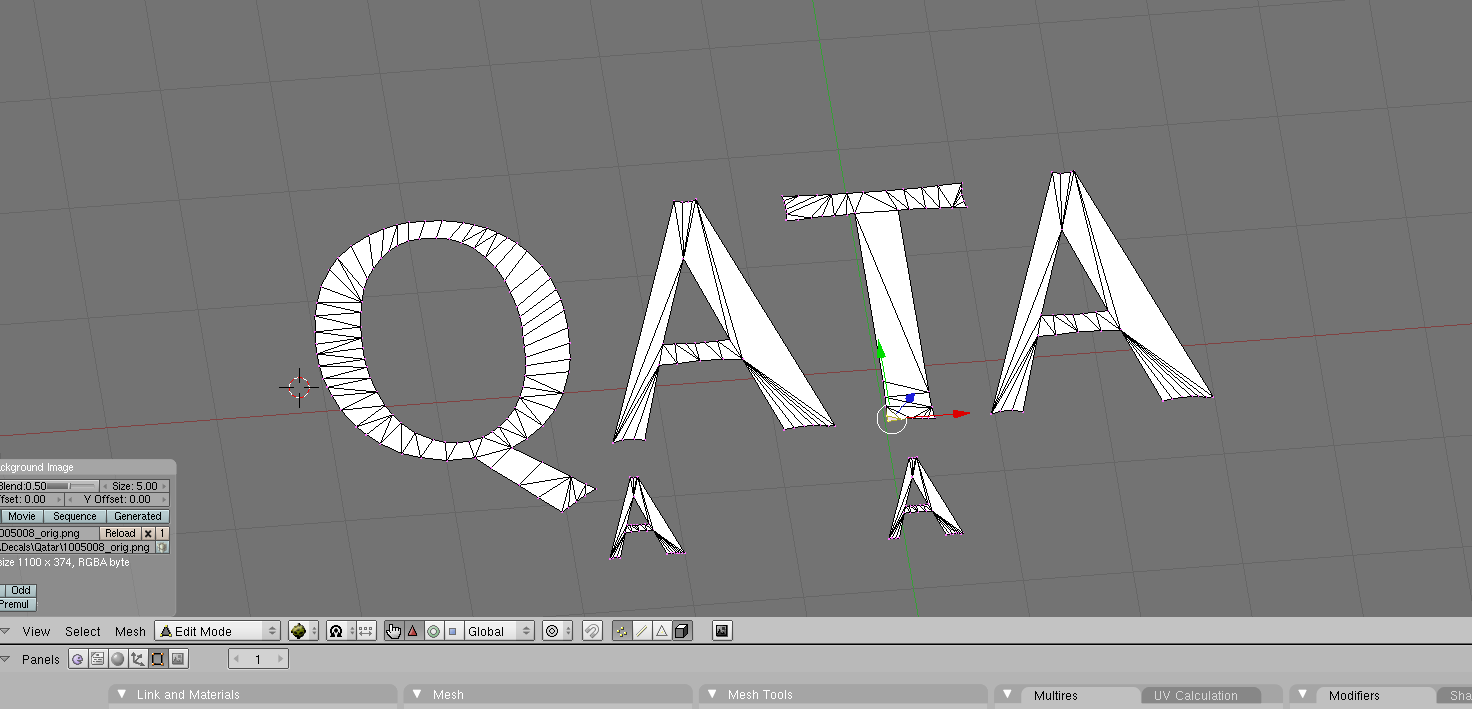Collapse the Multires panel
The height and width of the screenshot is (709, 1472).
1009,694
